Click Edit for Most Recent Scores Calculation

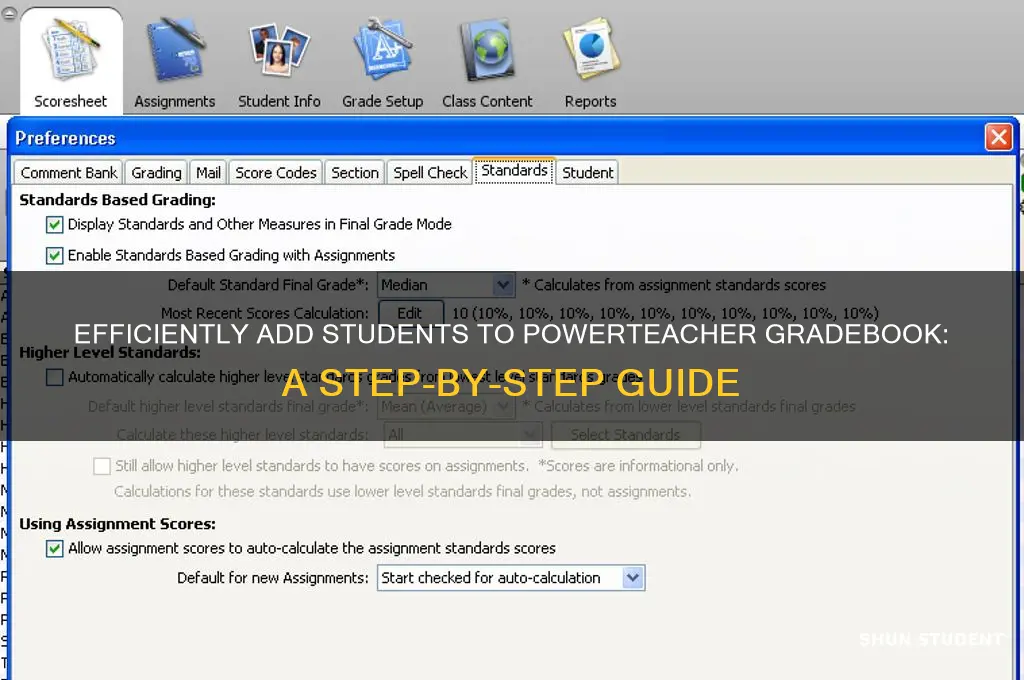[411, 314]
